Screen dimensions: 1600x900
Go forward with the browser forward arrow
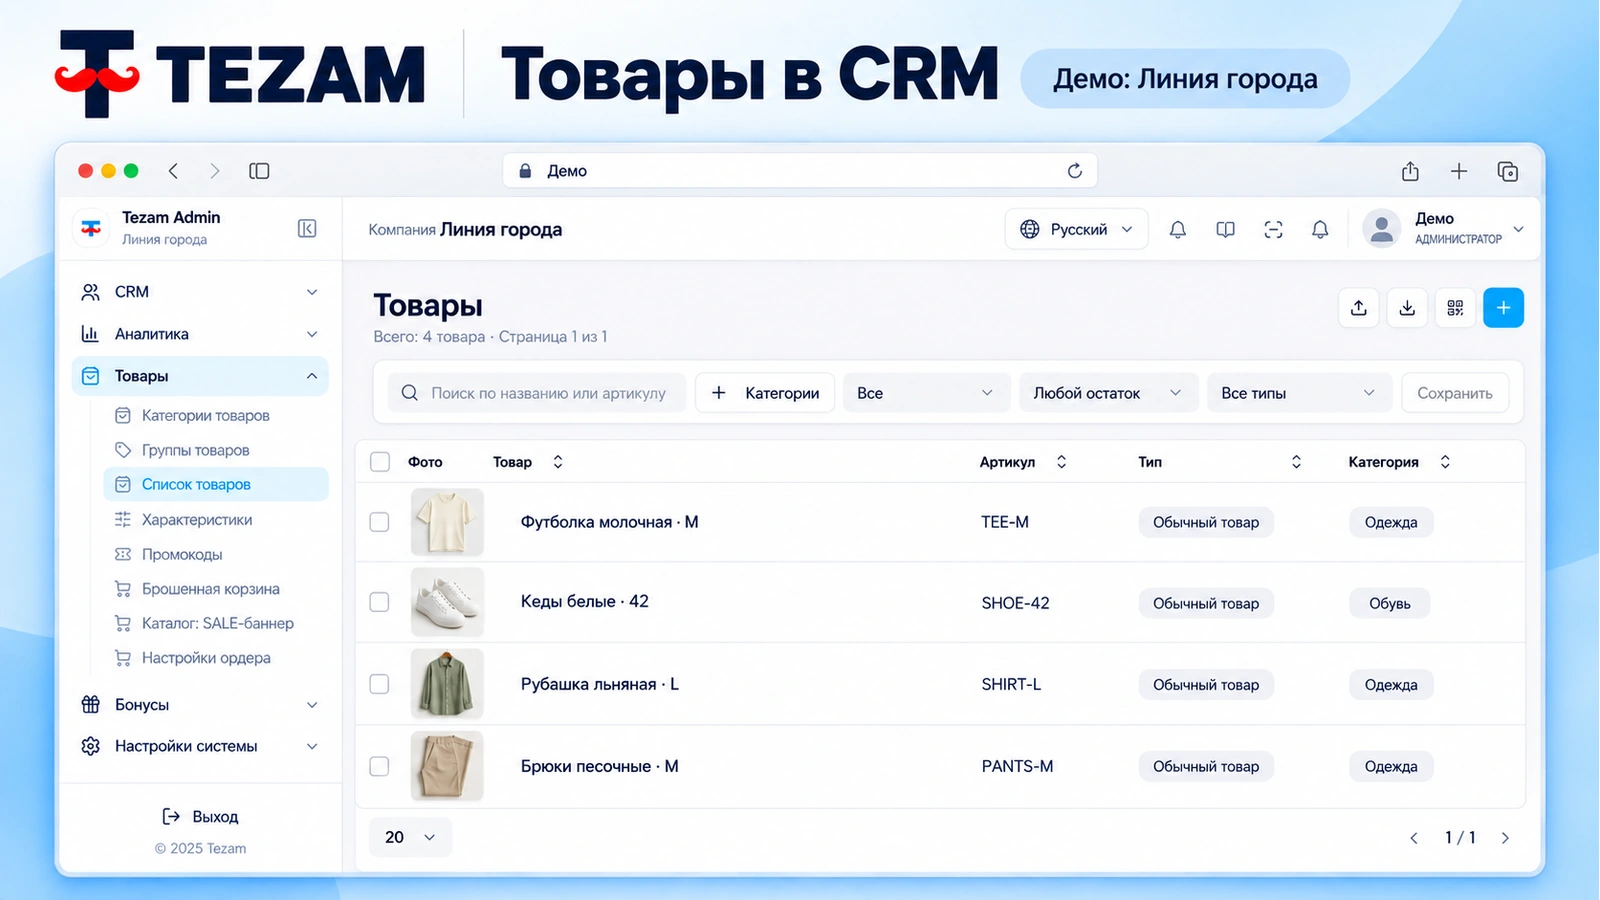(x=214, y=171)
